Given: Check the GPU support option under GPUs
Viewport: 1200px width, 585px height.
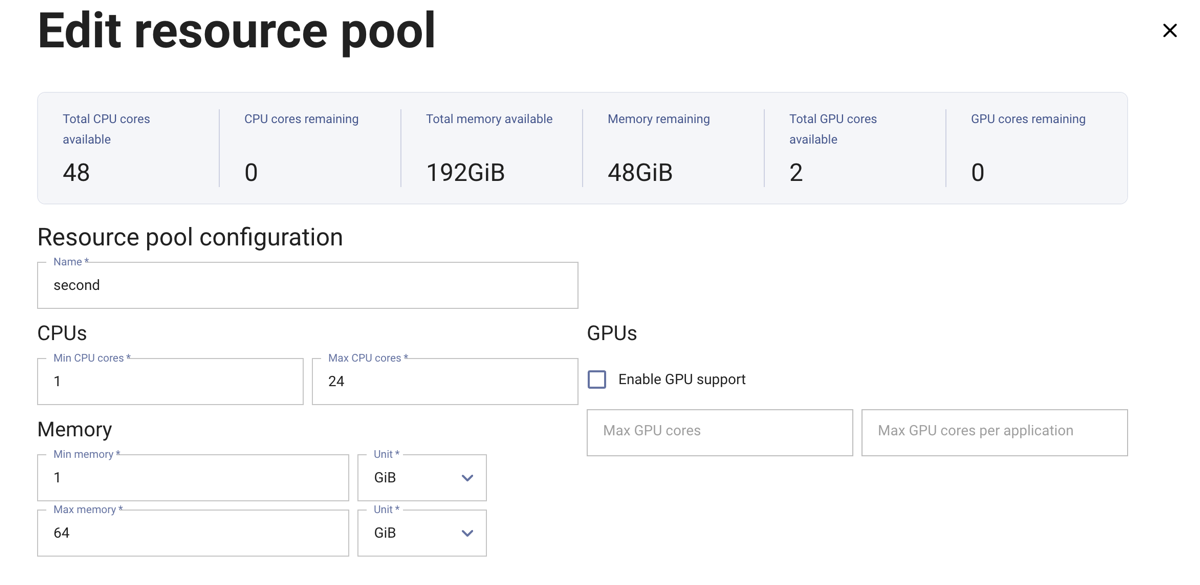Looking at the screenshot, I should pyautogui.click(x=597, y=379).
